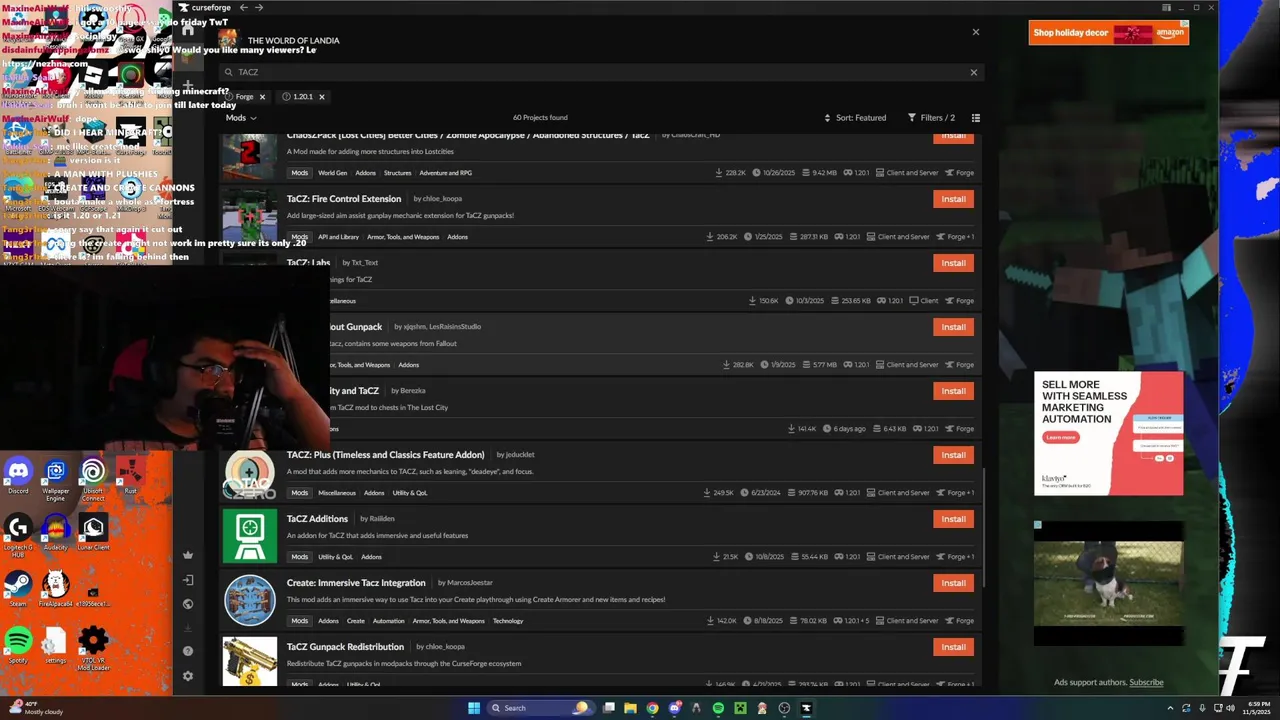Close the mod browser panel with X
This screenshot has width=1280, height=720.
(976, 32)
